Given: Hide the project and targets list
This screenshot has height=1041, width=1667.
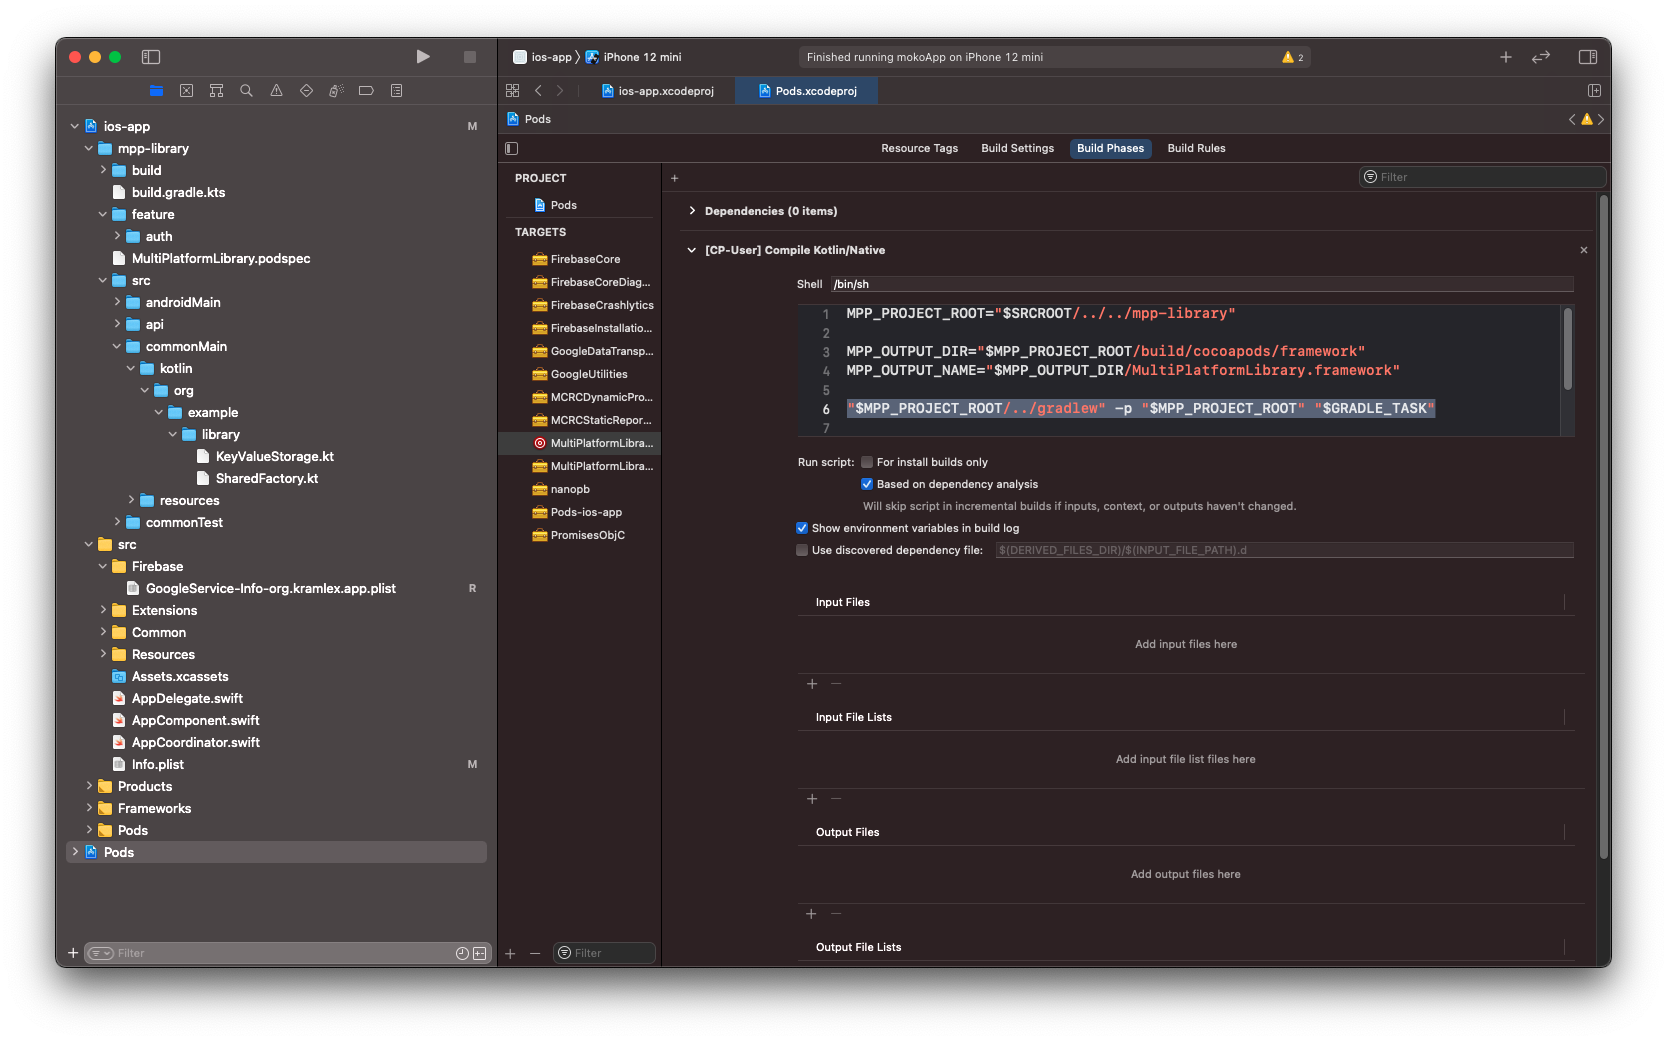Looking at the screenshot, I should 512,149.
